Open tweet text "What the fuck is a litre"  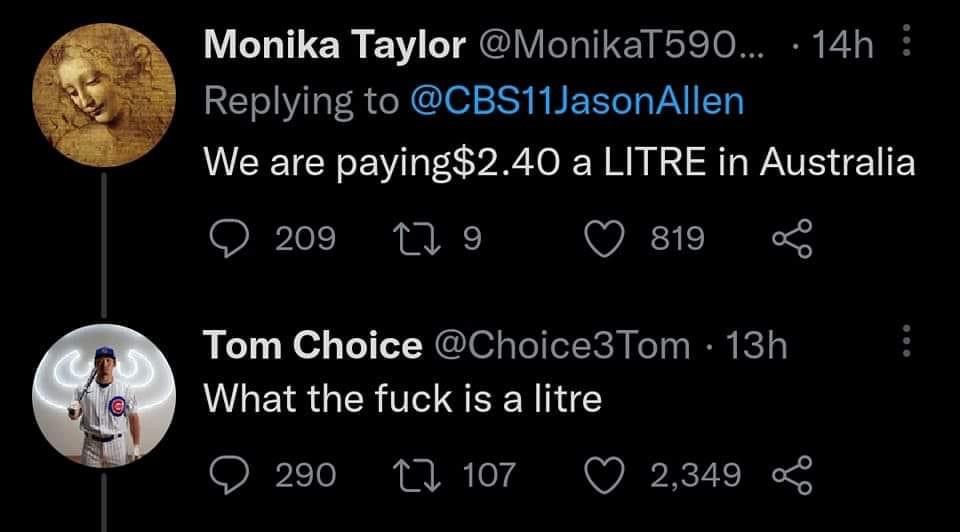[x=403, y=399]
